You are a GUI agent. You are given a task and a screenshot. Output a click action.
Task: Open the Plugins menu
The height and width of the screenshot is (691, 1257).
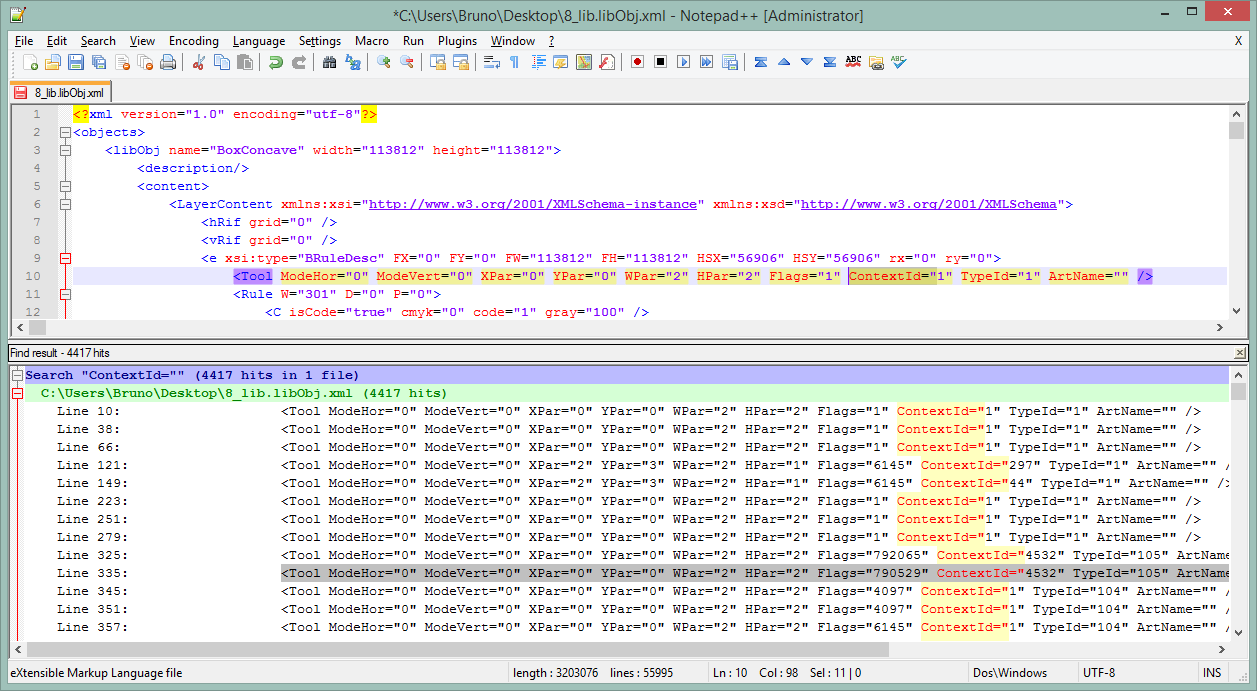point(457,41)
